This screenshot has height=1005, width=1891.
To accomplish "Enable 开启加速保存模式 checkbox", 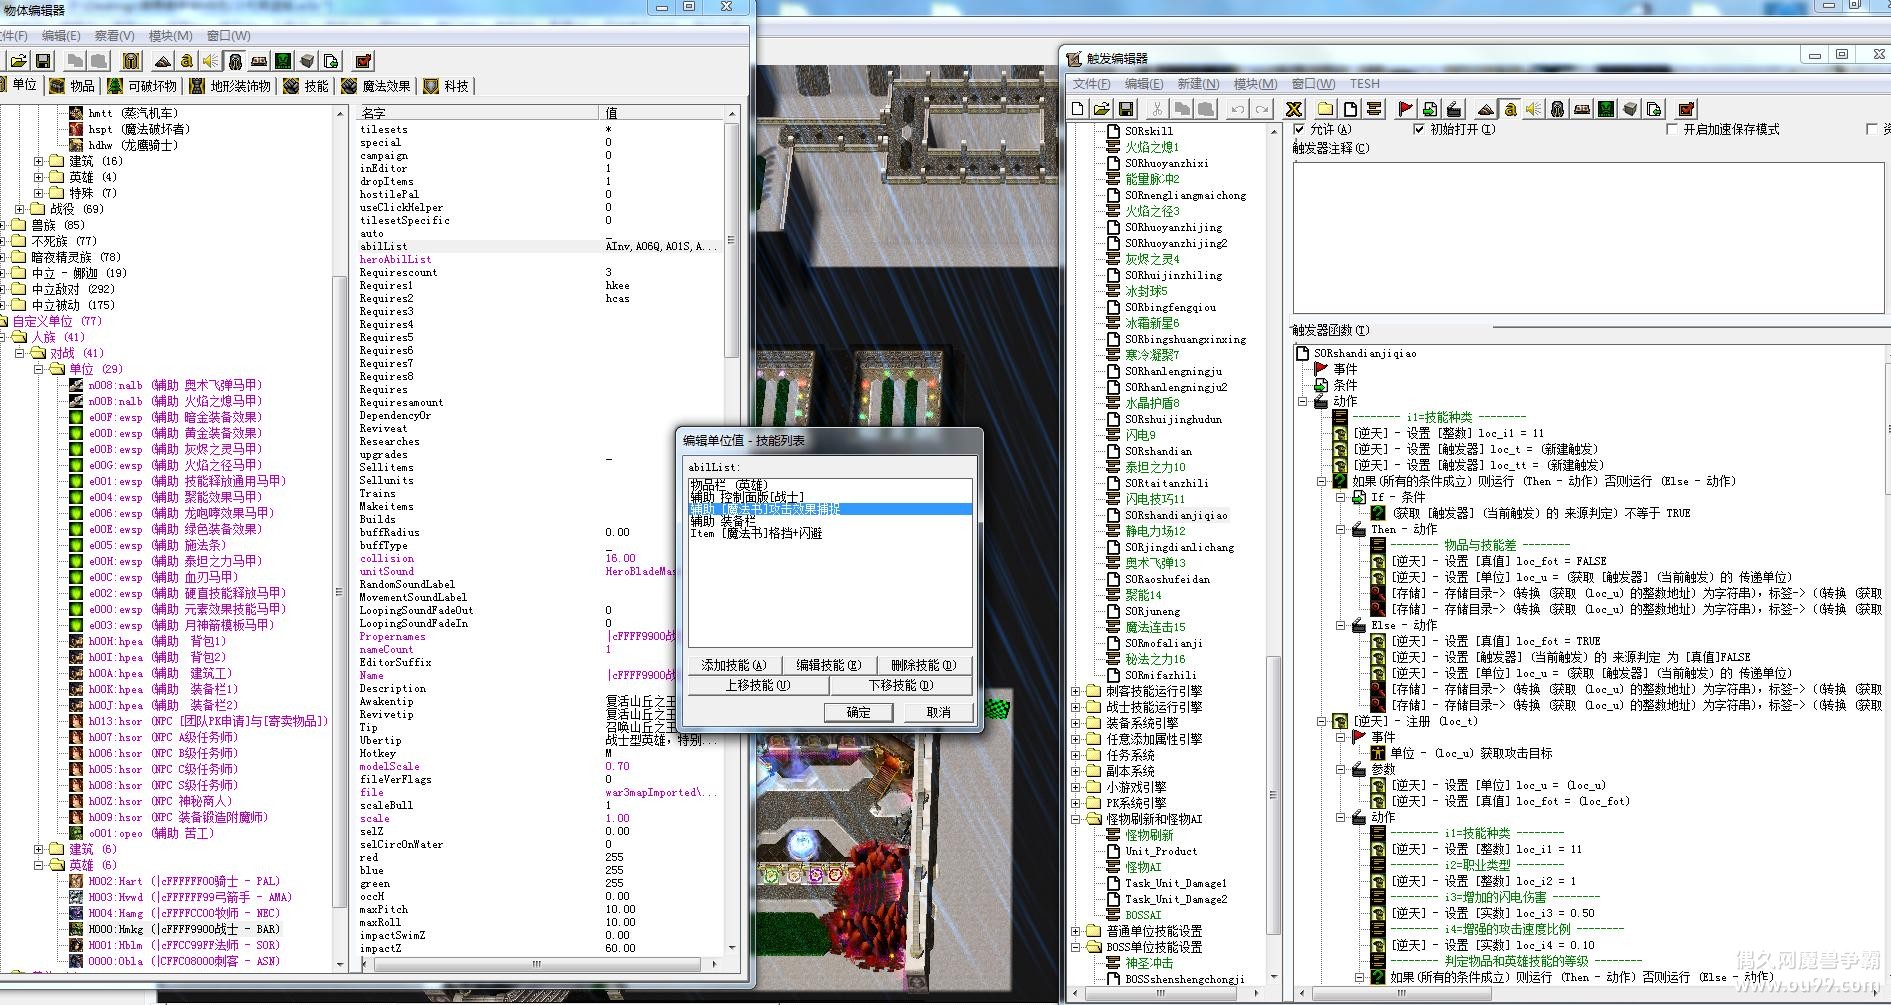I will 1672,129.
